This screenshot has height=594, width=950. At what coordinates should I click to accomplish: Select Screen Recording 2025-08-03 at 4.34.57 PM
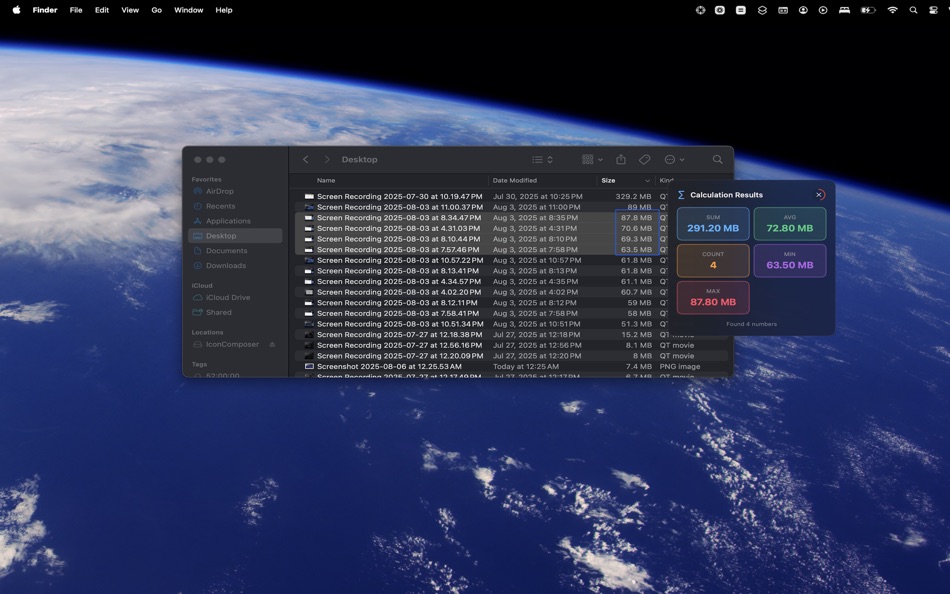click(399, 281)
